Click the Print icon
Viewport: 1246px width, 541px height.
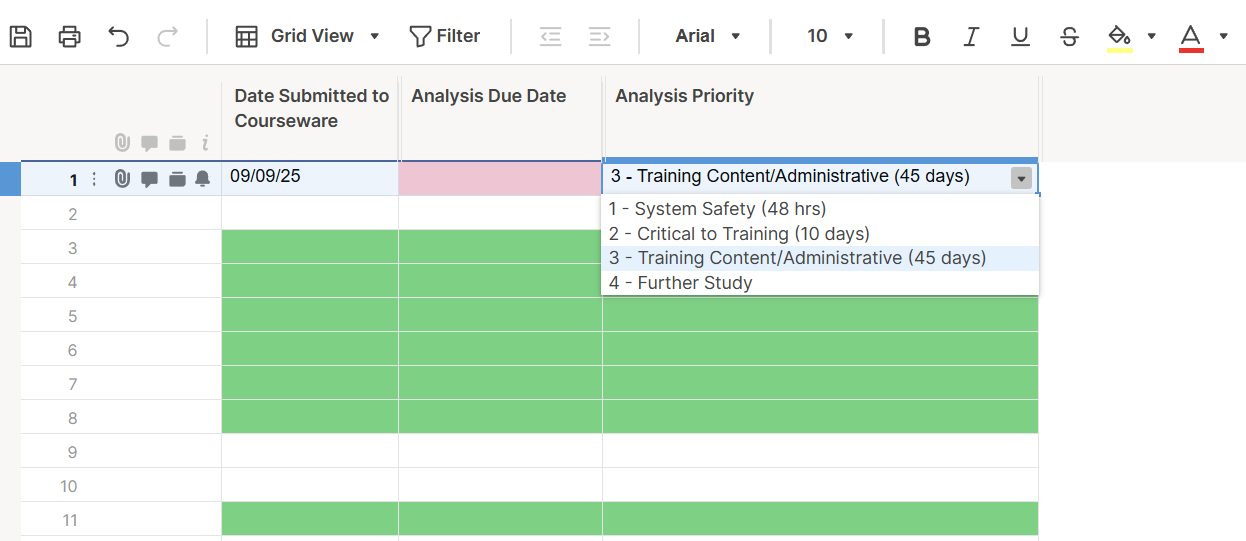(x=69, y=37)
